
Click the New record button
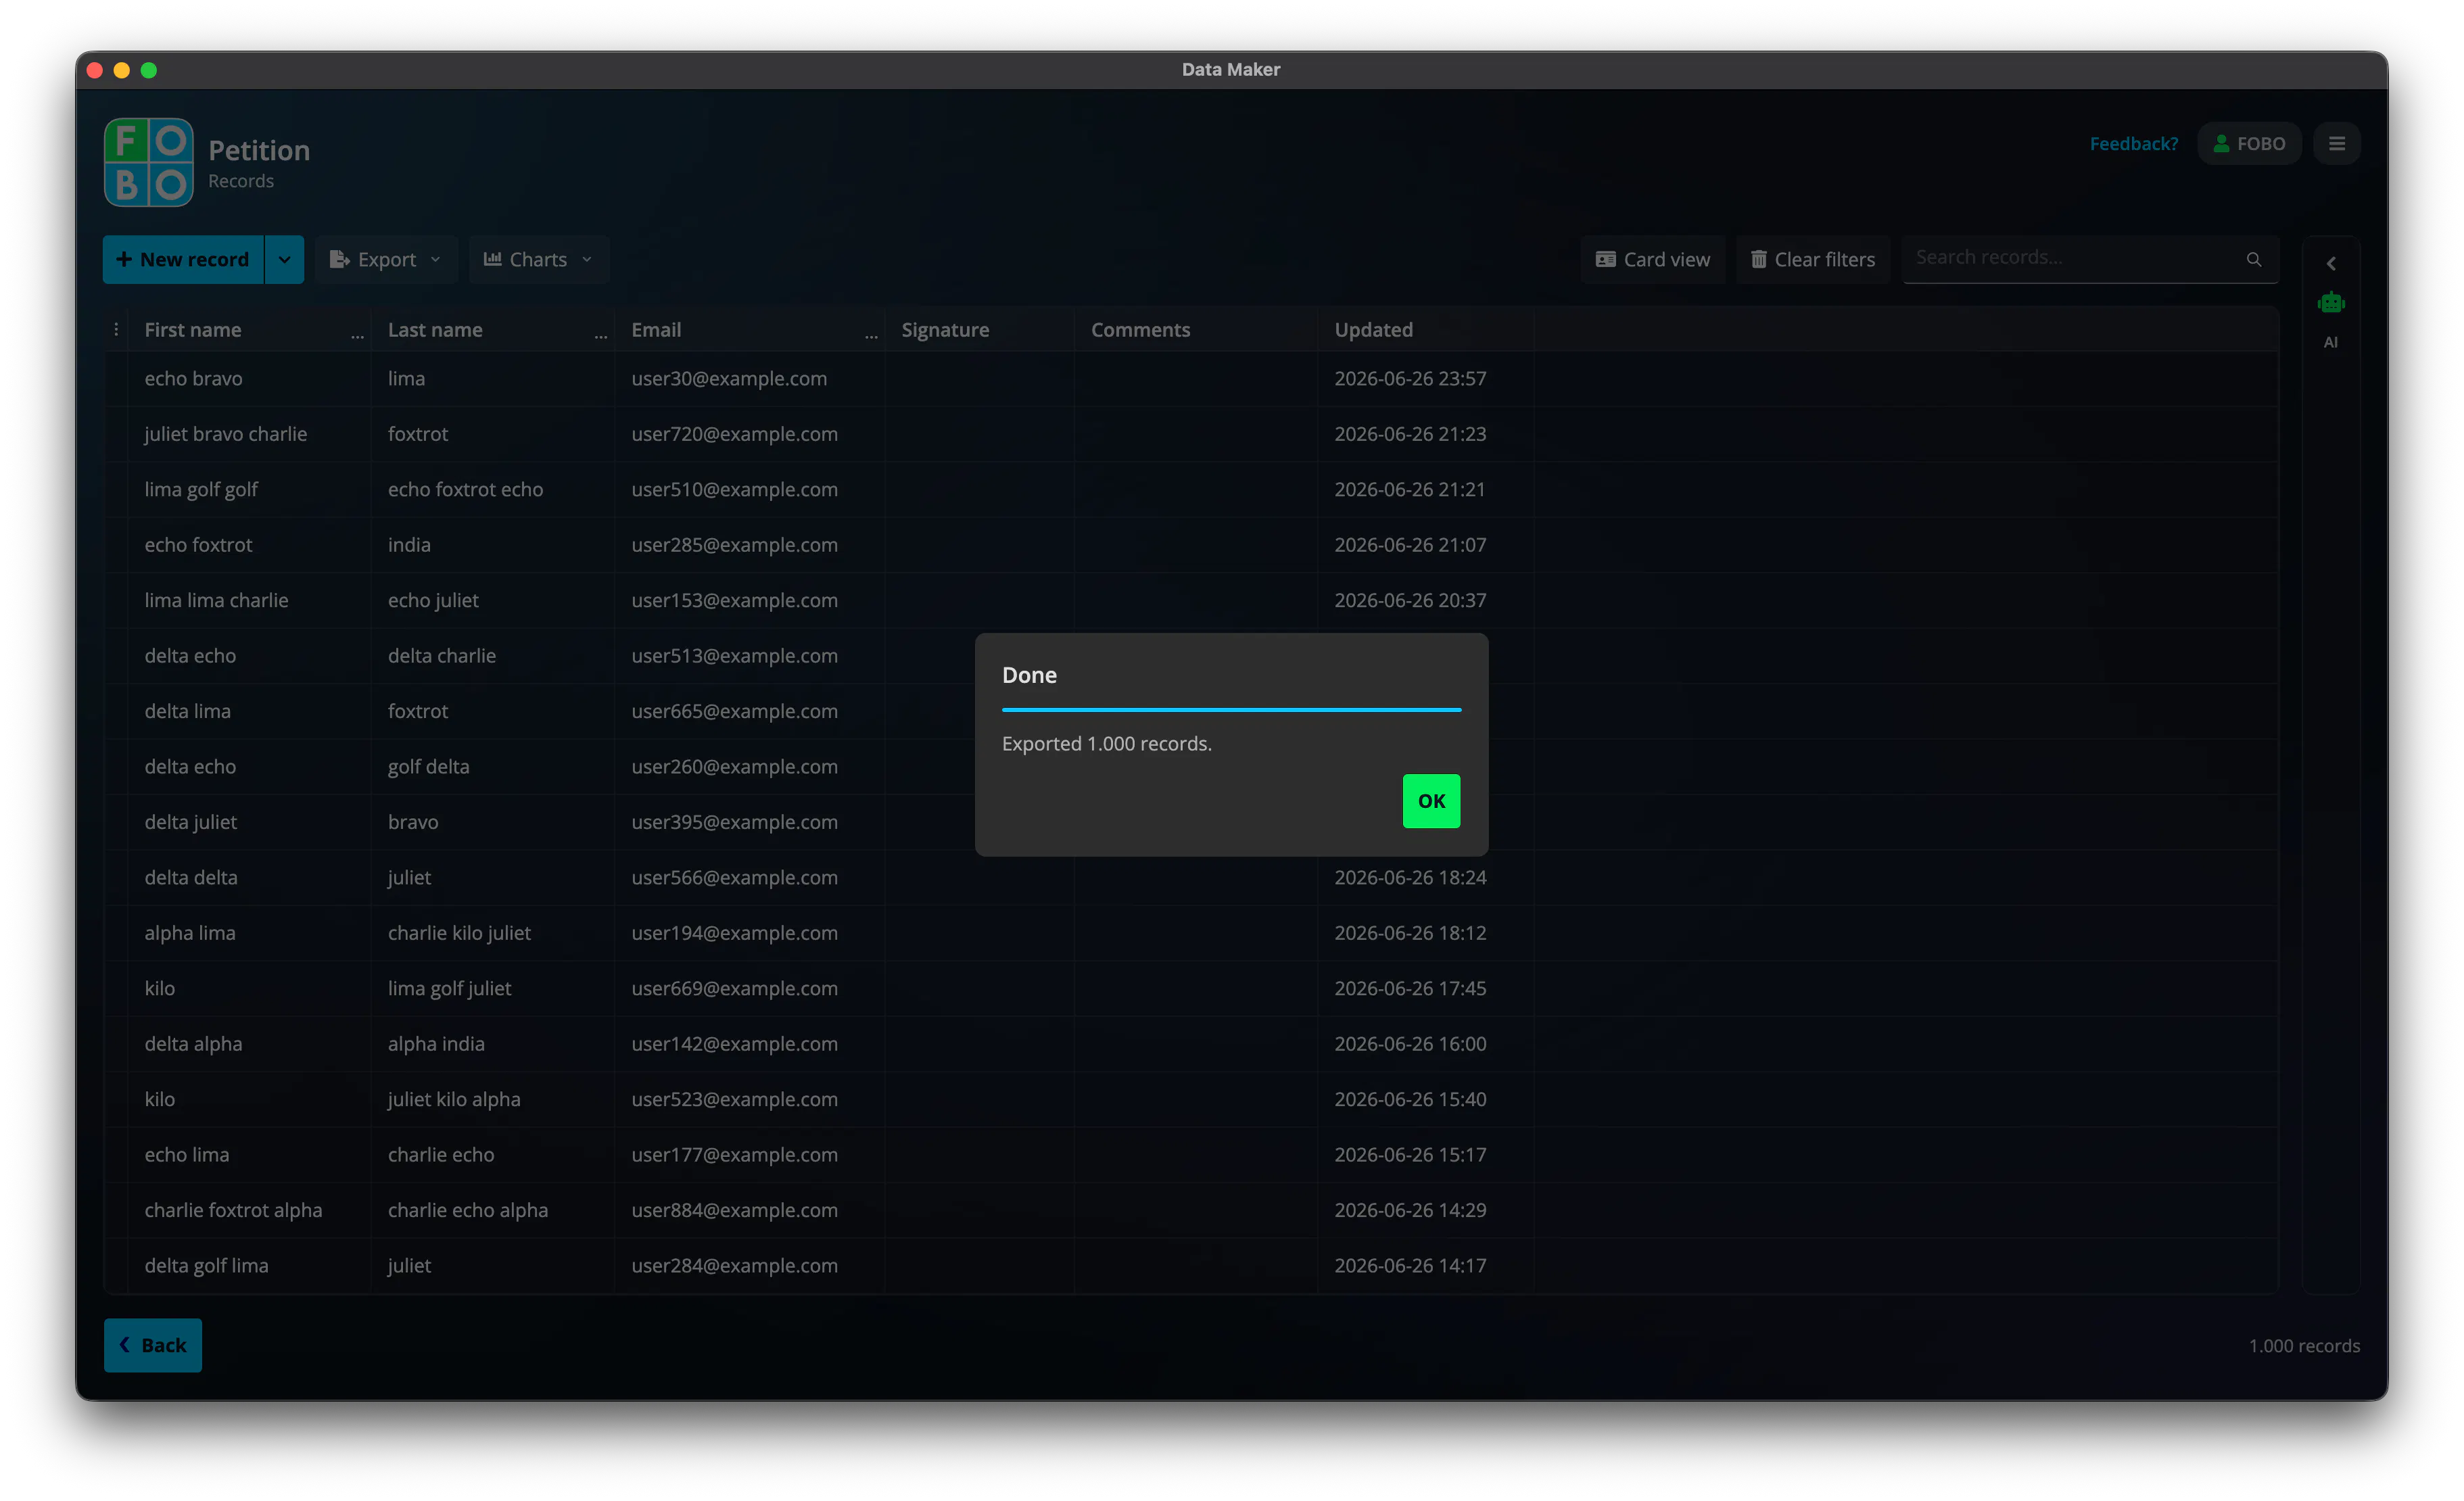point(183,260)
